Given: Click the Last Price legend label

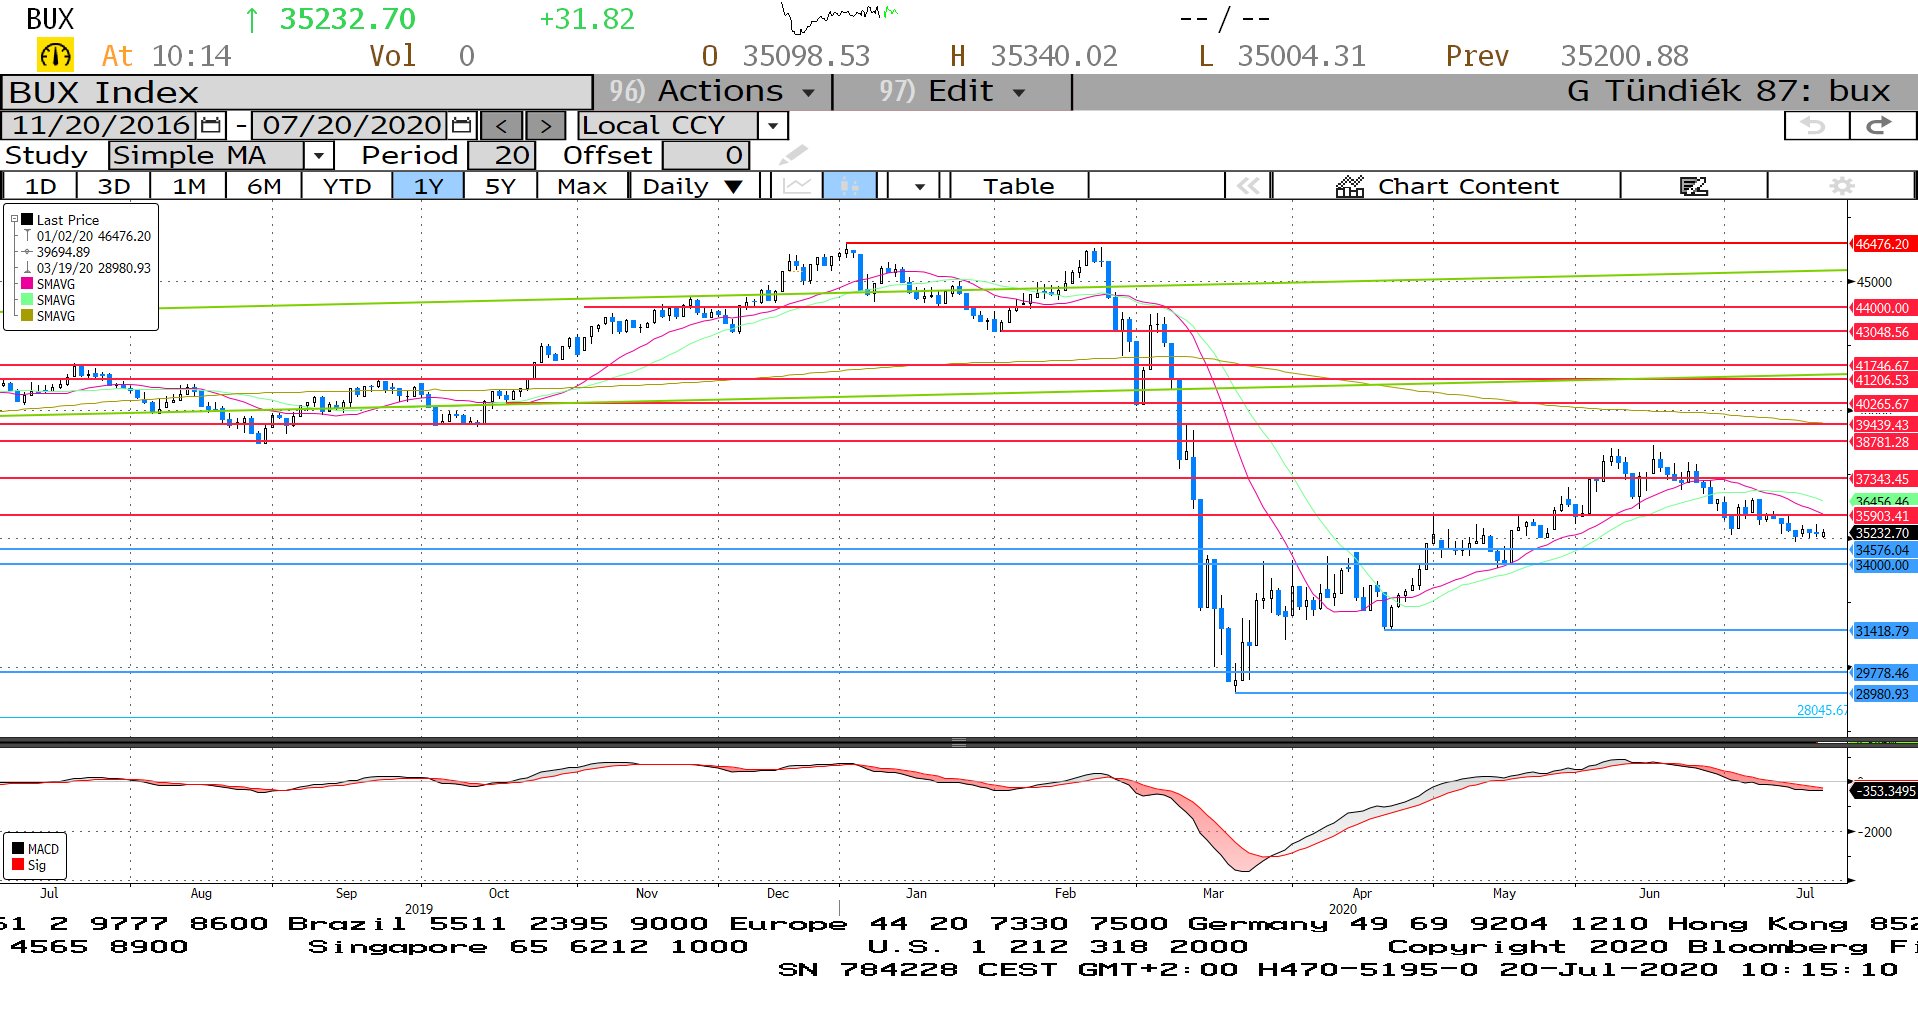Looking at the screenshot, I should coord(68,220).
